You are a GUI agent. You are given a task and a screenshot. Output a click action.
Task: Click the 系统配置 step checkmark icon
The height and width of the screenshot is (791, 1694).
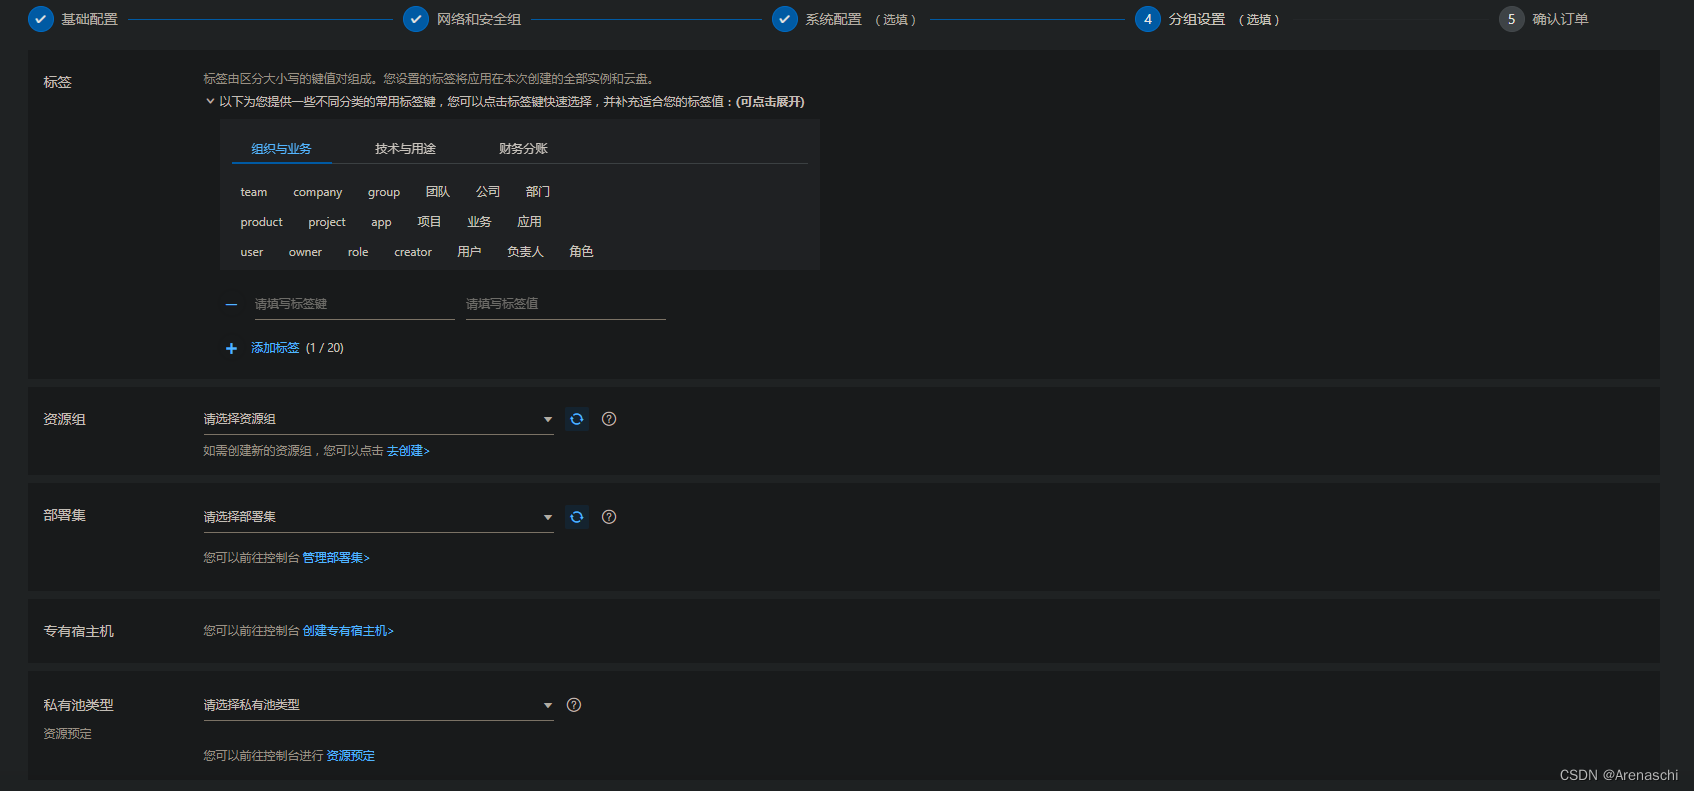pos(785,19)
